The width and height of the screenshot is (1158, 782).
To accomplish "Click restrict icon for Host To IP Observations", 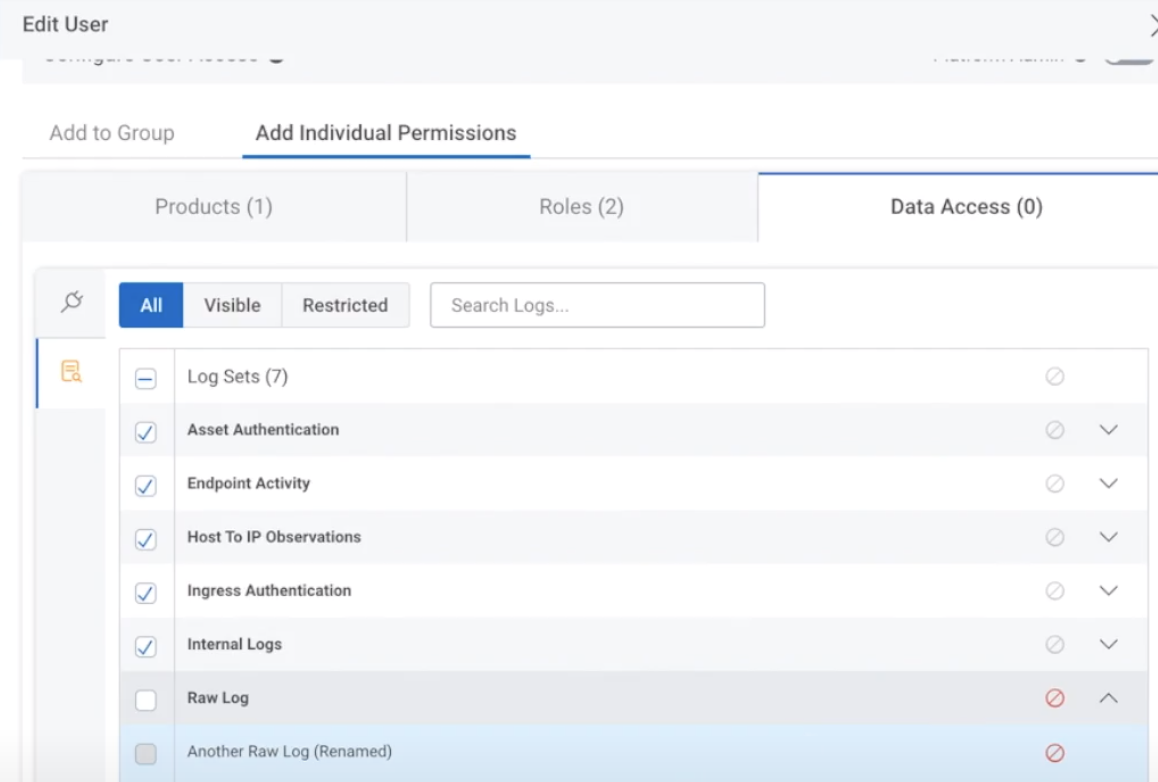I will tap(1054, 537).
